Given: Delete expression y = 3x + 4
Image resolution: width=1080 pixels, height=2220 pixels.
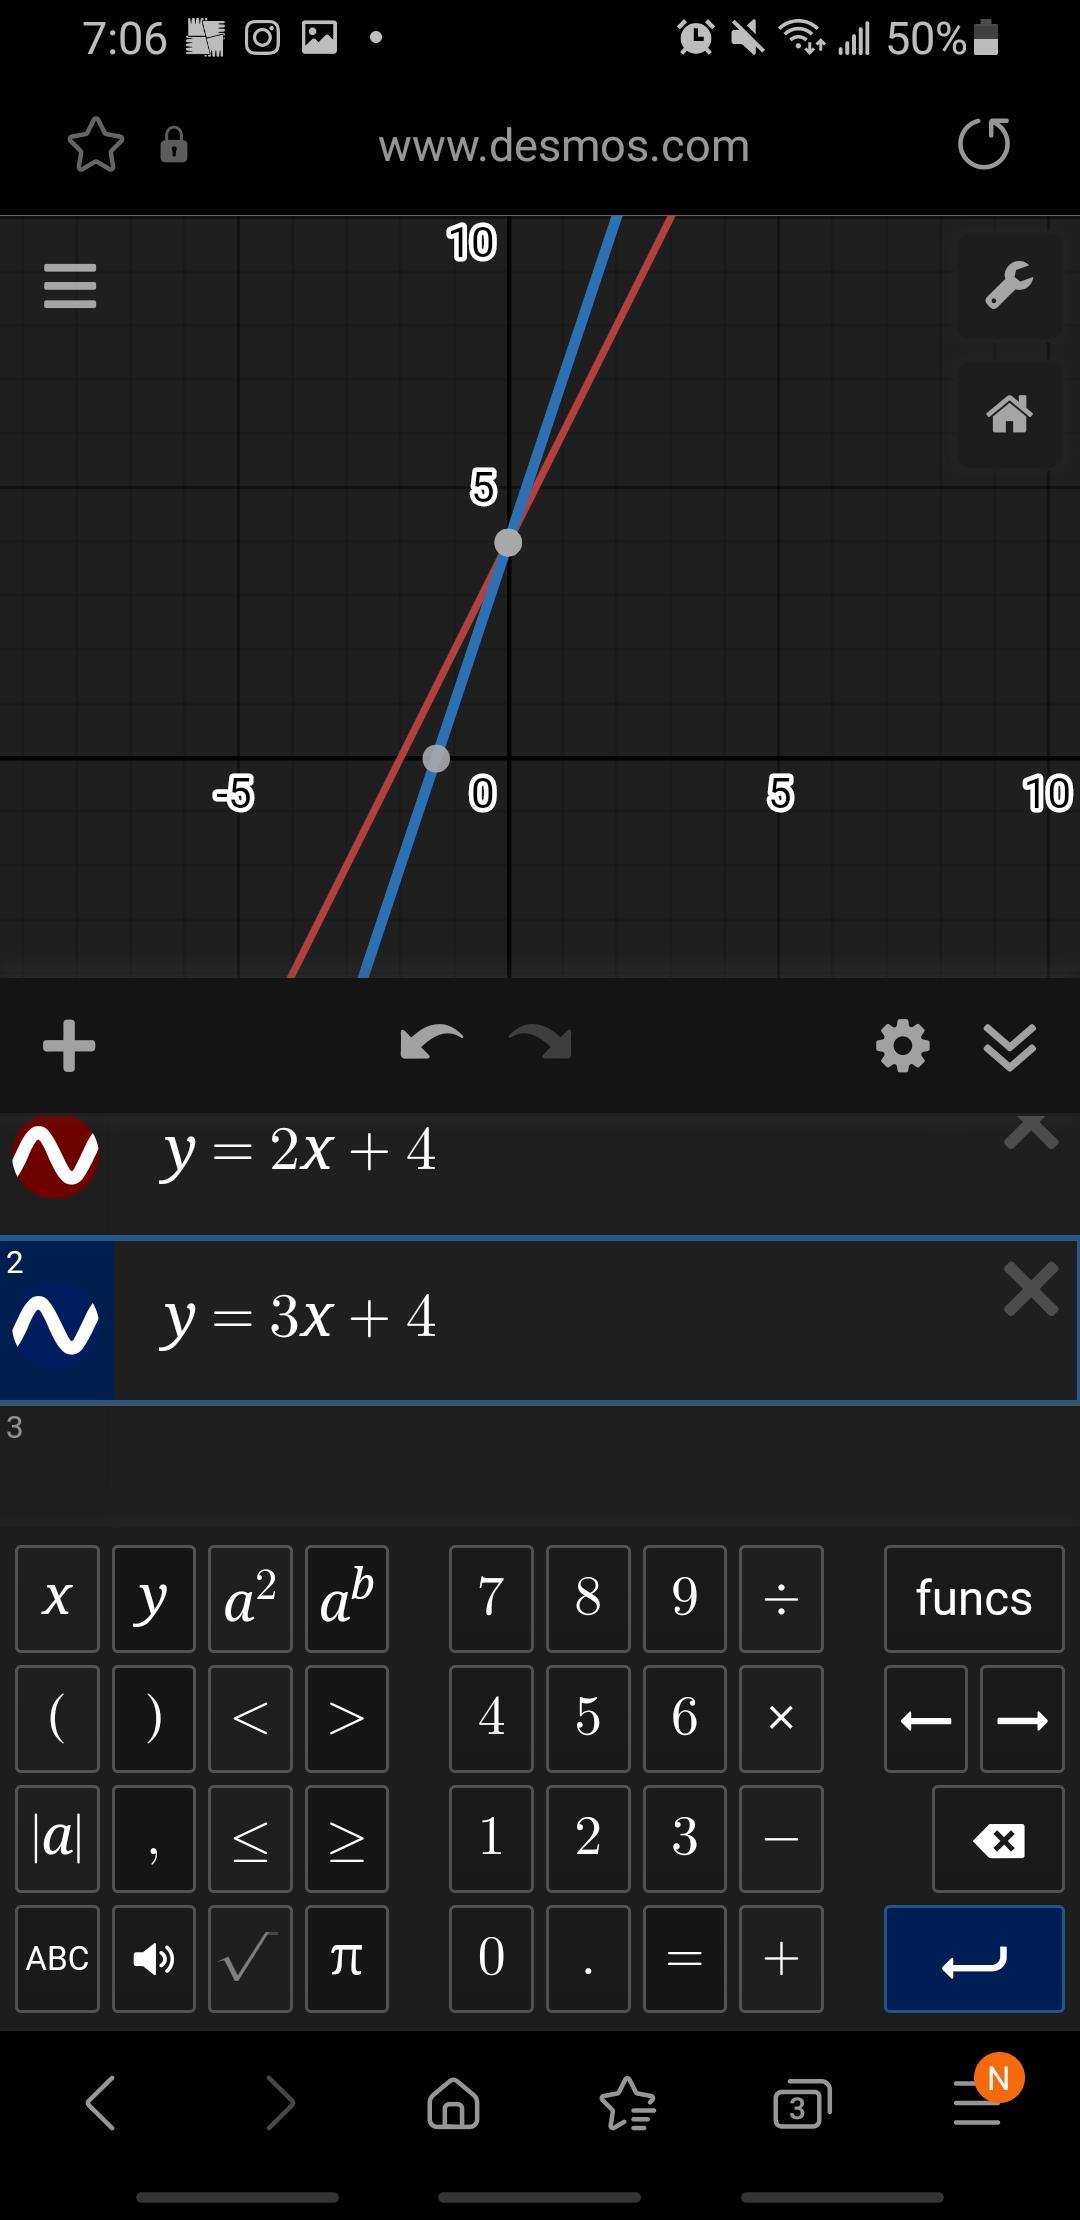Looking at the screenshot, I should pos(1031,1289).
